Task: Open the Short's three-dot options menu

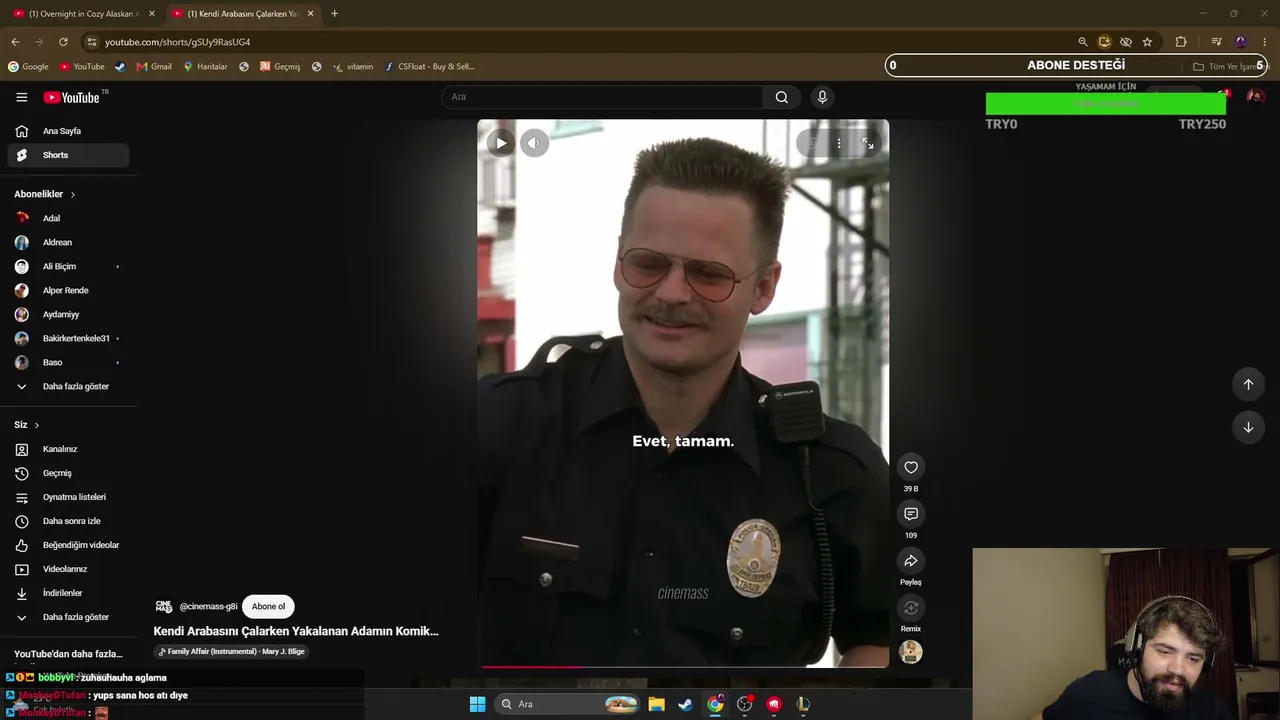Action: 839,143
